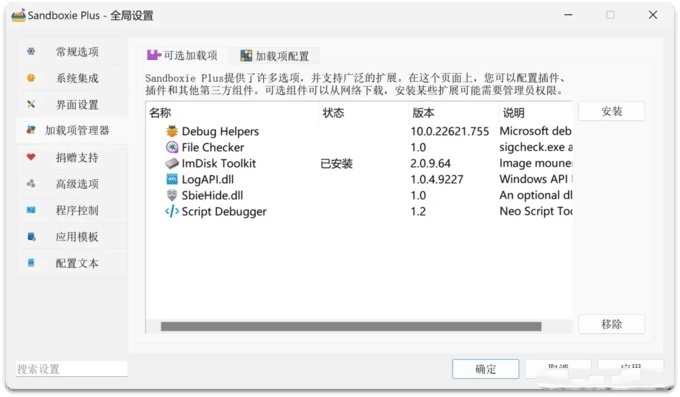Open the 常规选项 settings page
680x397 pixels.
pyautogui.click(x=73, y=52)
